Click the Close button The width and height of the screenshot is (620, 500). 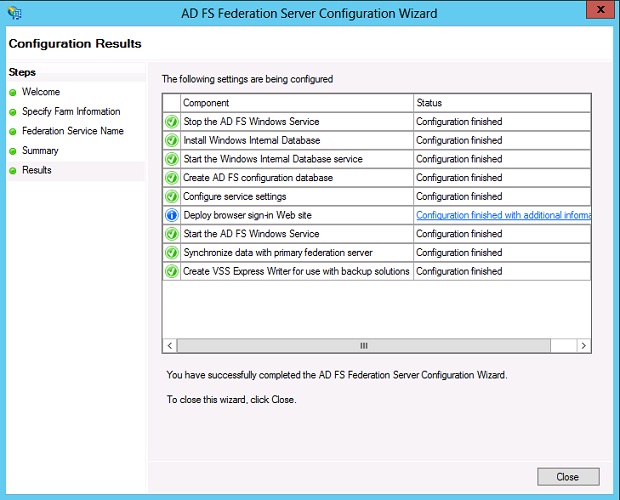click(x=568, y=477)
